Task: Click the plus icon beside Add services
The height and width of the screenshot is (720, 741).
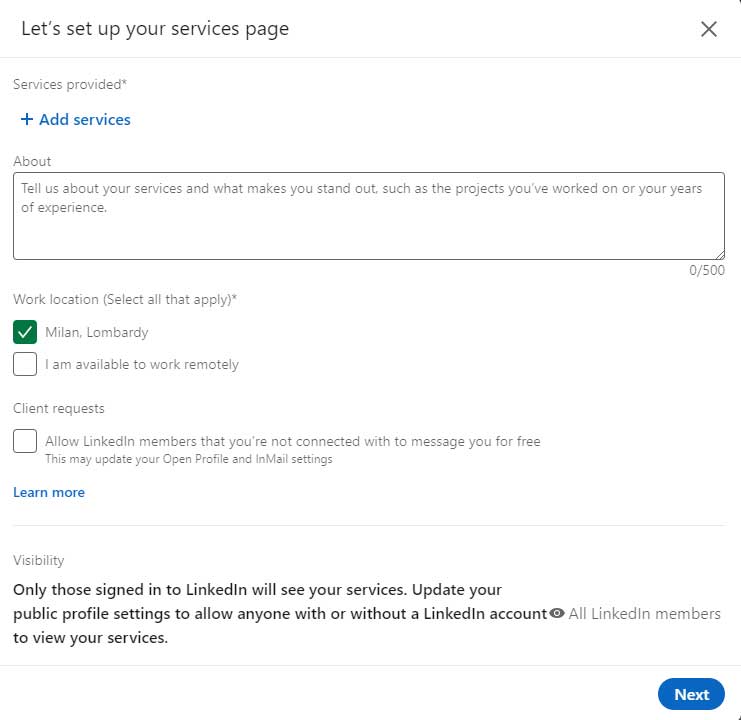Action: pyautogui.click(x=26, y=120)
